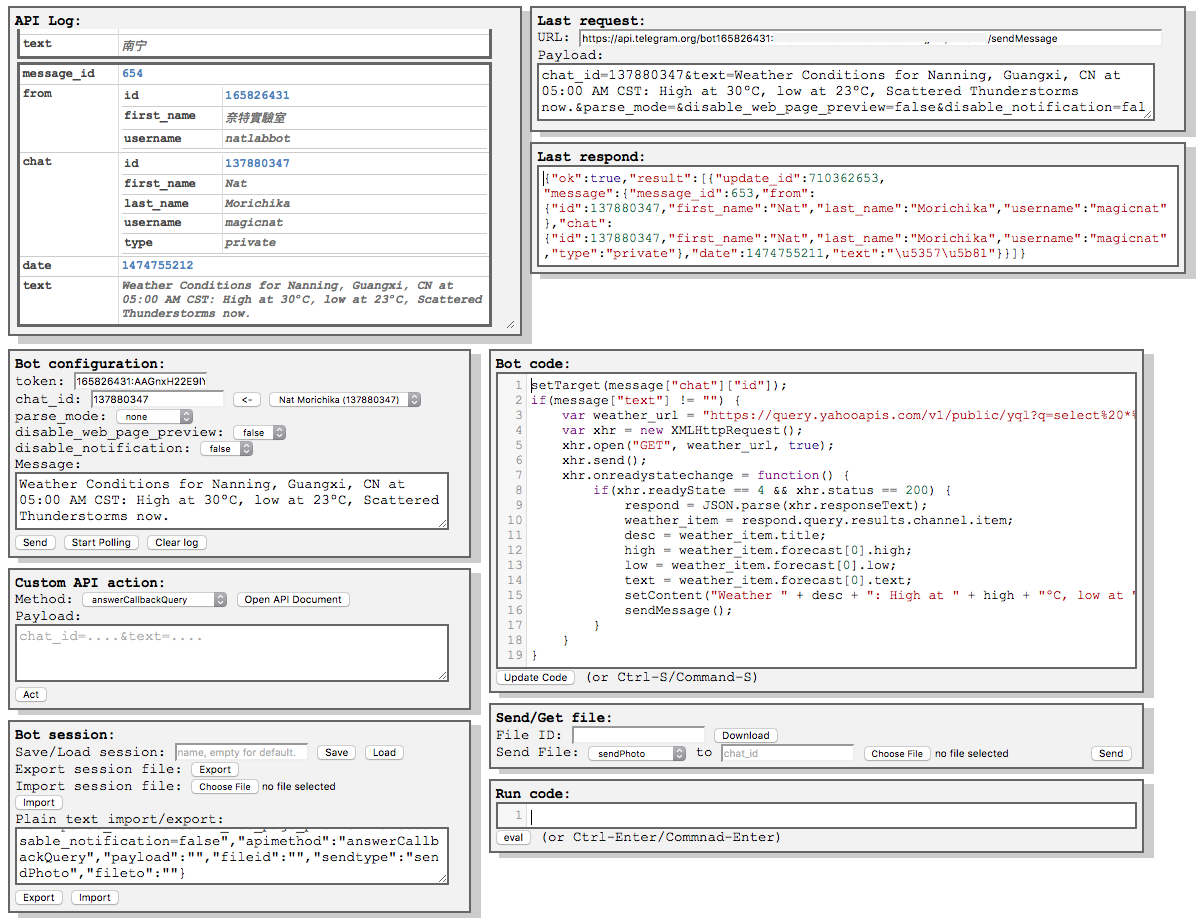
Task: Open the disable_notification dropdown
Action: point(226,448)
